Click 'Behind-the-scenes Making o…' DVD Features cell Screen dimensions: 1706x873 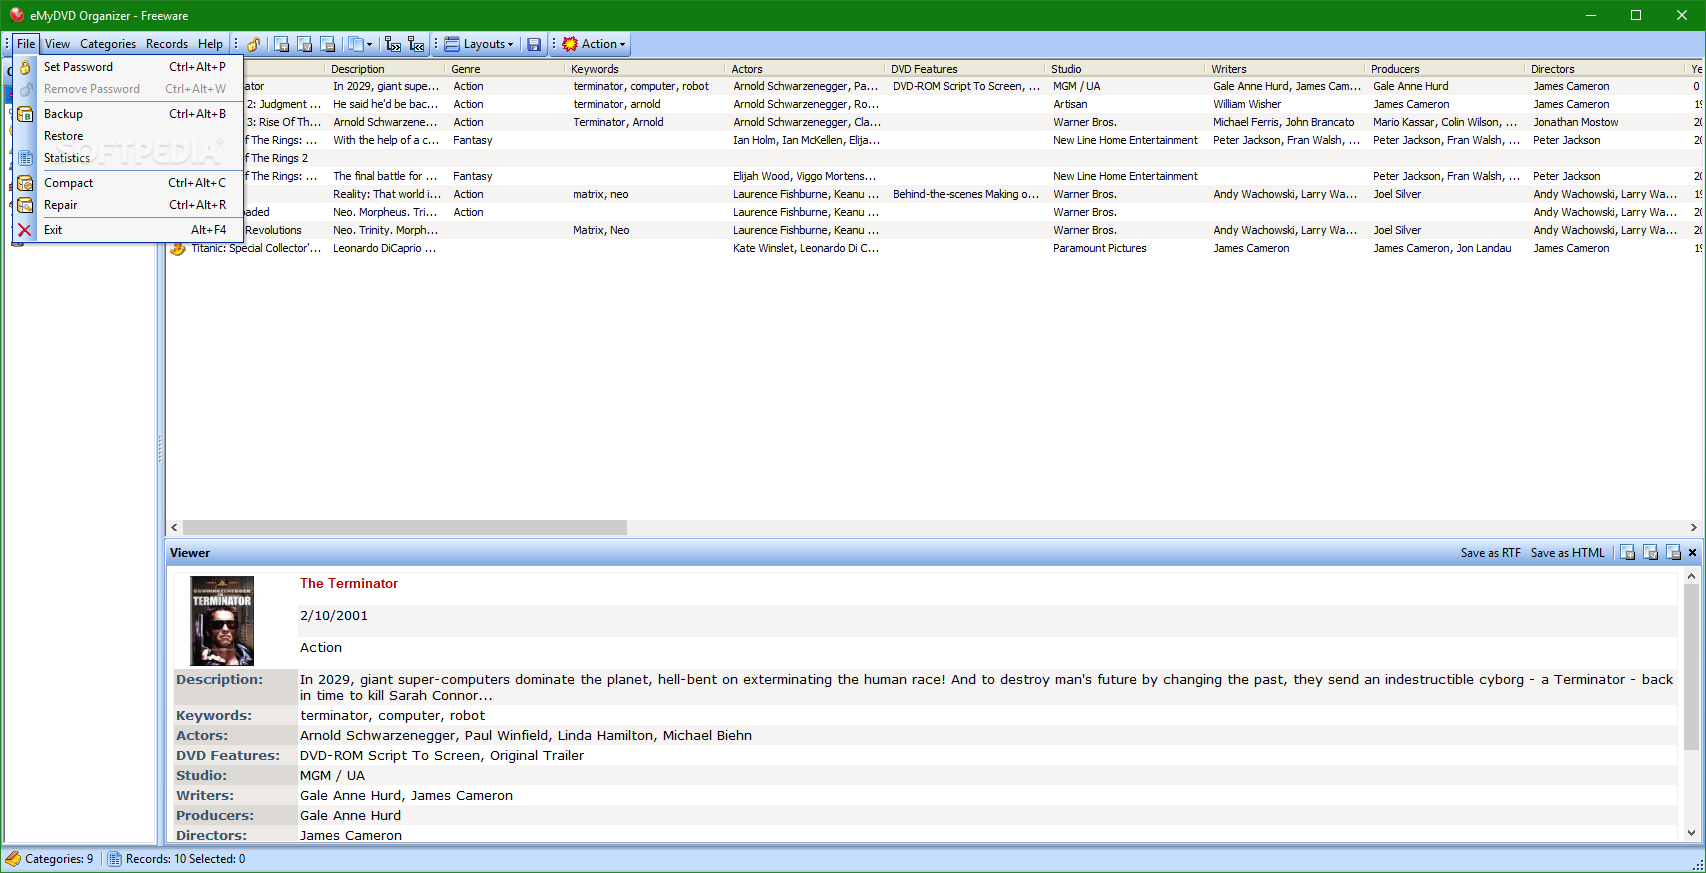point(966,194)
